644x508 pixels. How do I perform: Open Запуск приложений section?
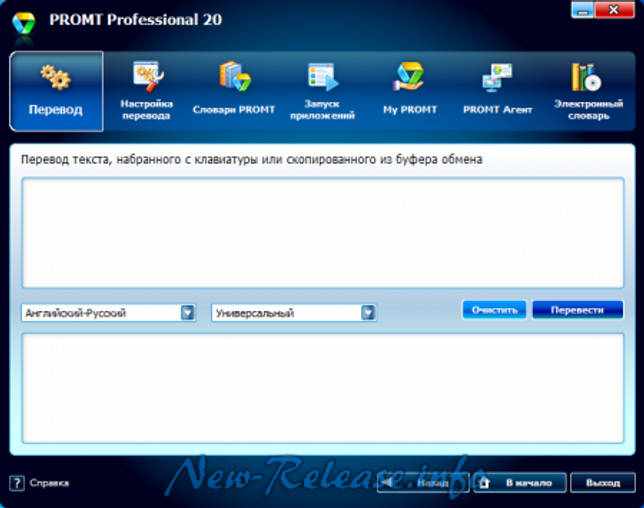[x=322, y=91]
